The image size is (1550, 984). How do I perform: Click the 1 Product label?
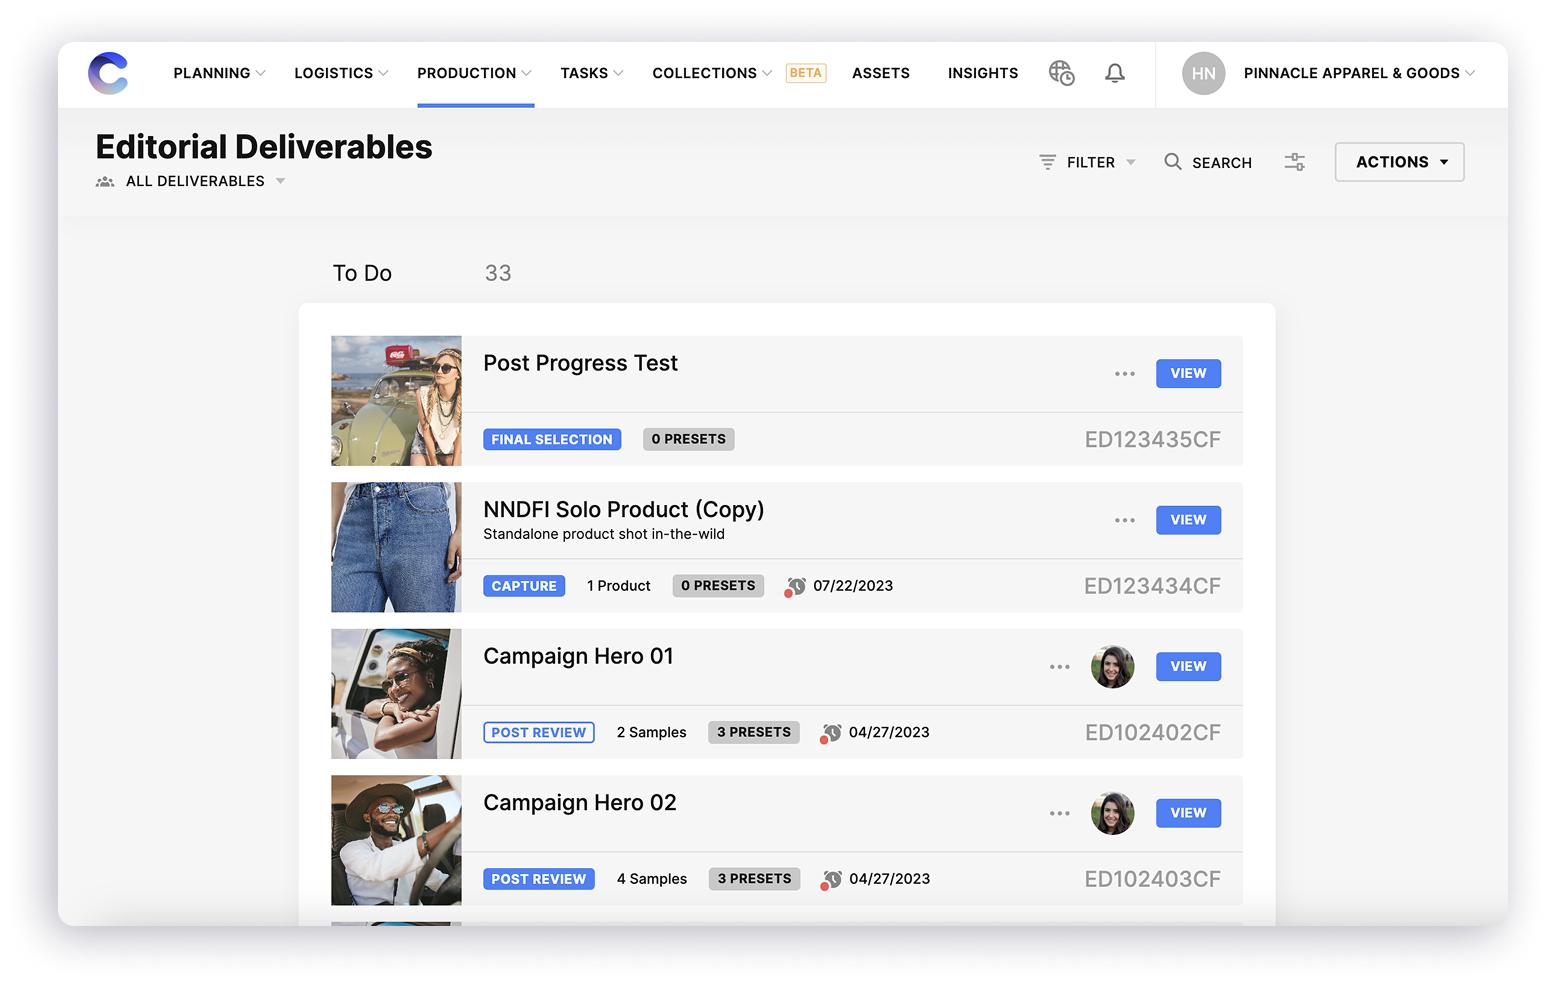619,586
